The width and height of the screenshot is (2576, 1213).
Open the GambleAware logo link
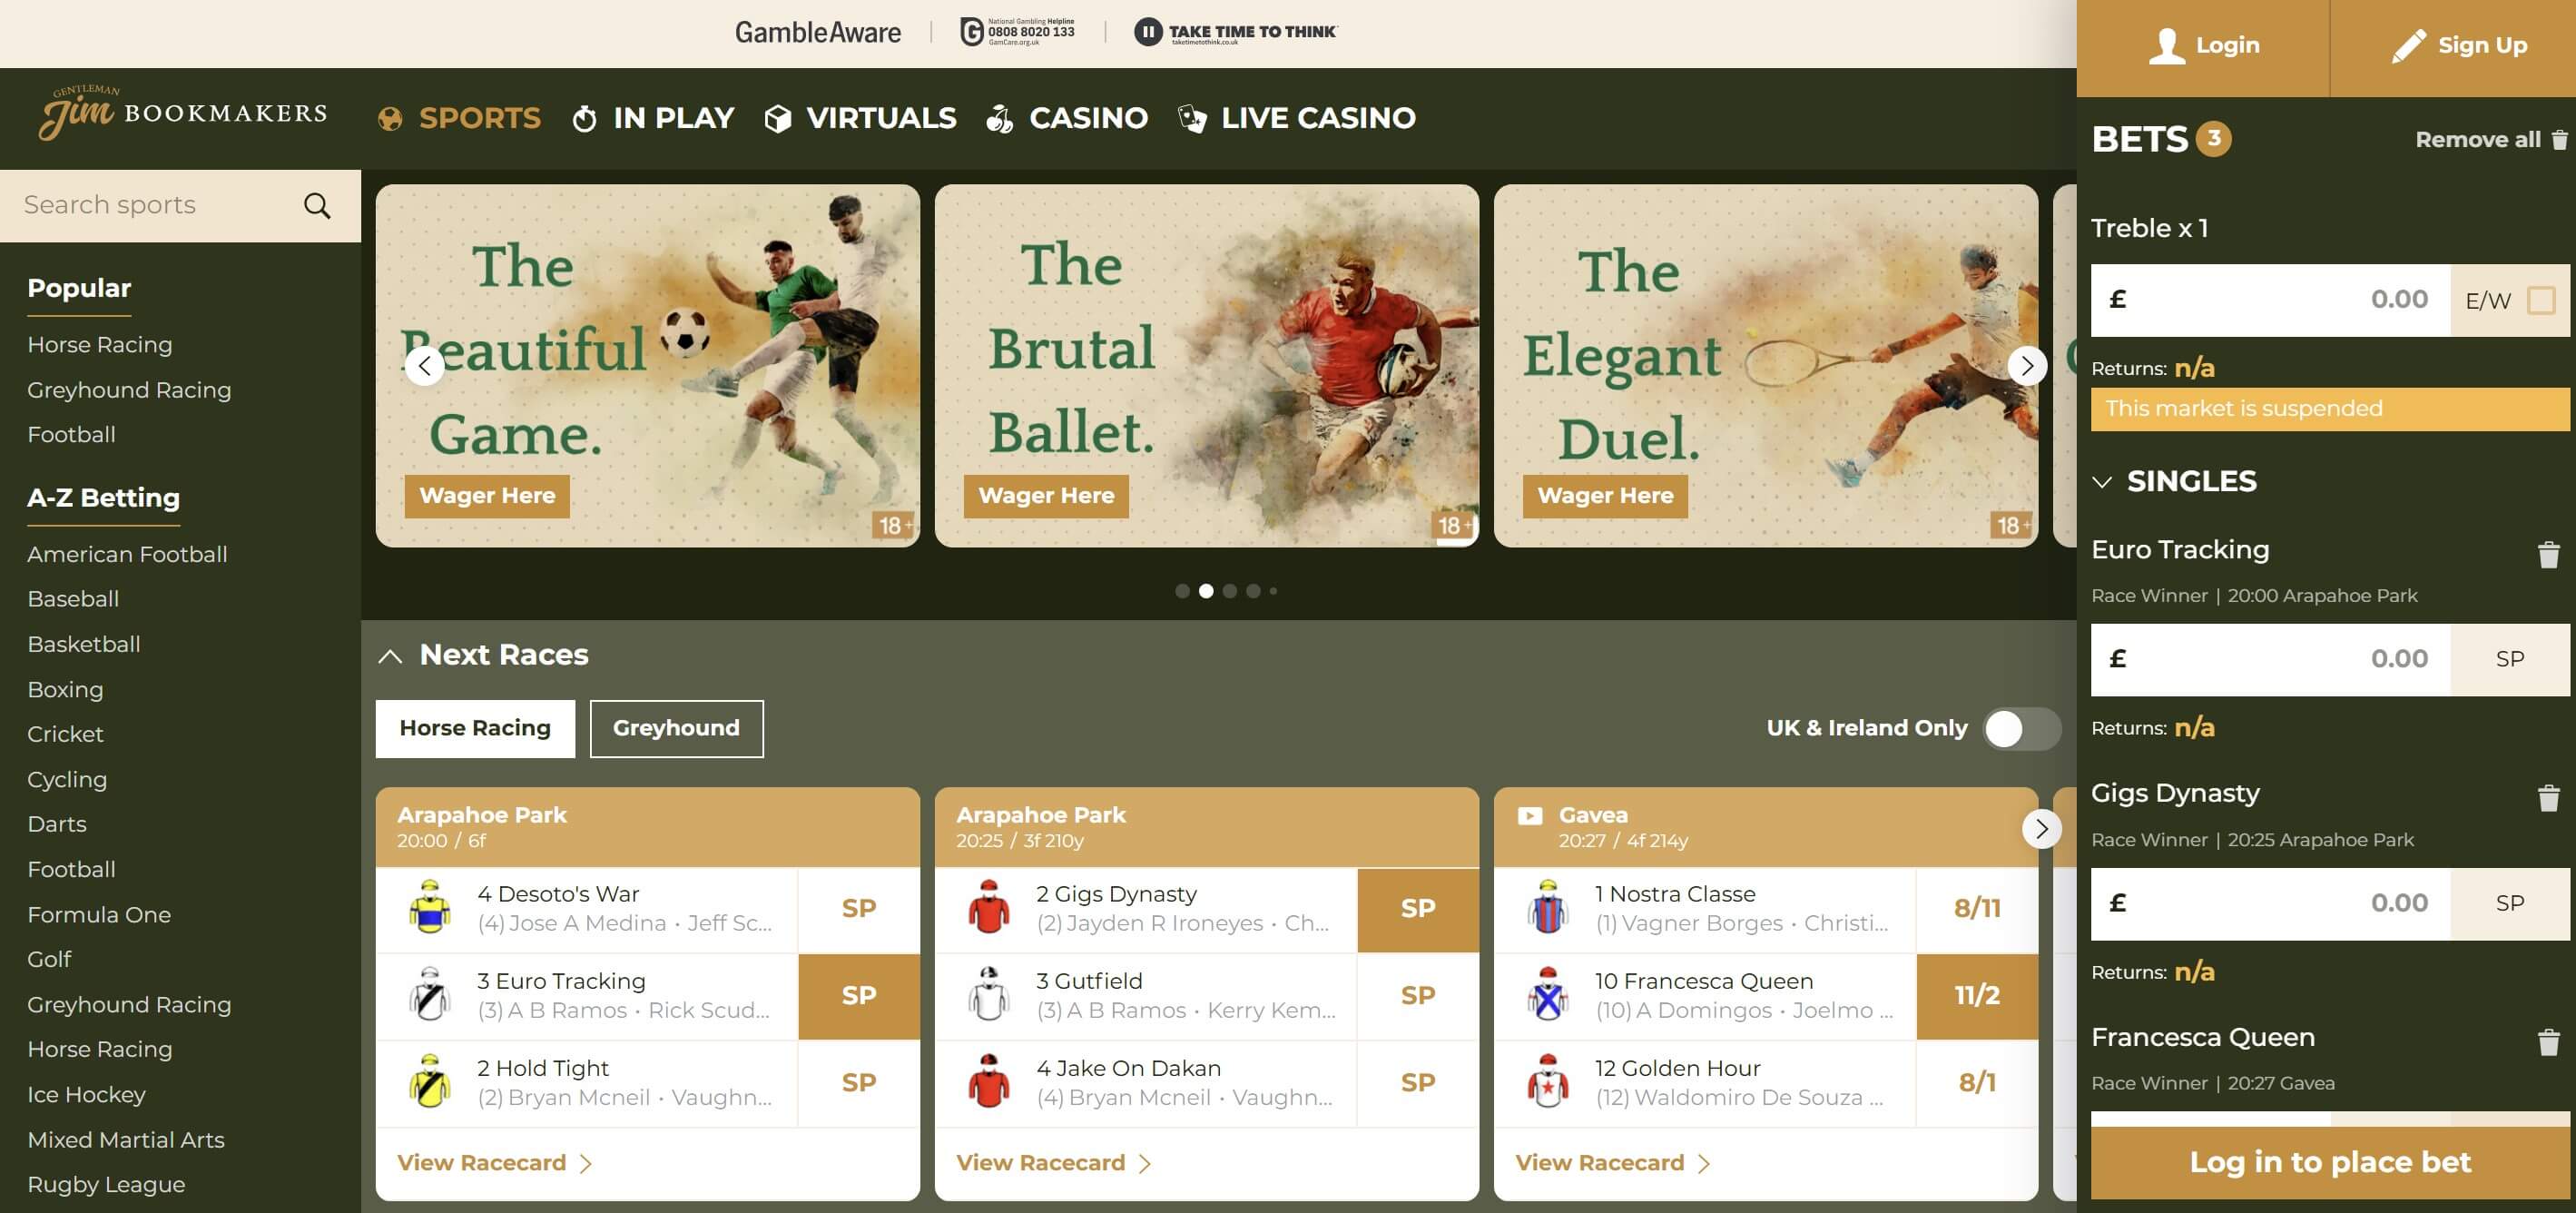point(818,33)
